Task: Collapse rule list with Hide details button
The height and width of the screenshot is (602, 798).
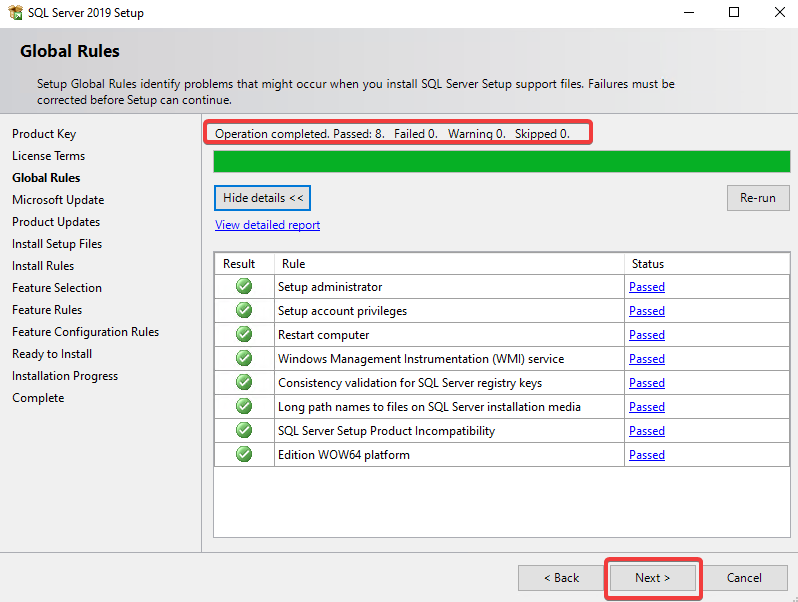Action: pos(263,198)
